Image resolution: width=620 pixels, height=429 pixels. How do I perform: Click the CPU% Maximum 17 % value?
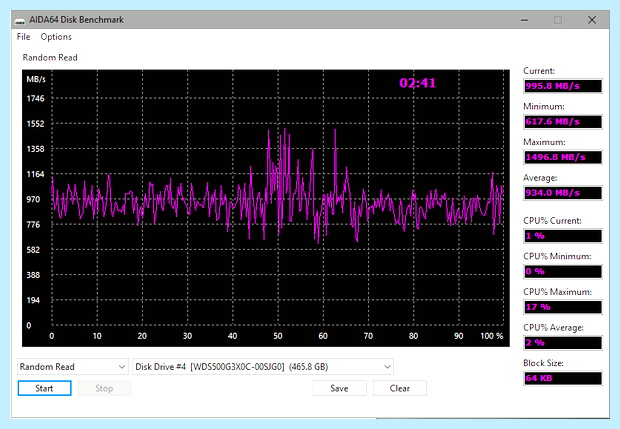point(563,307)
